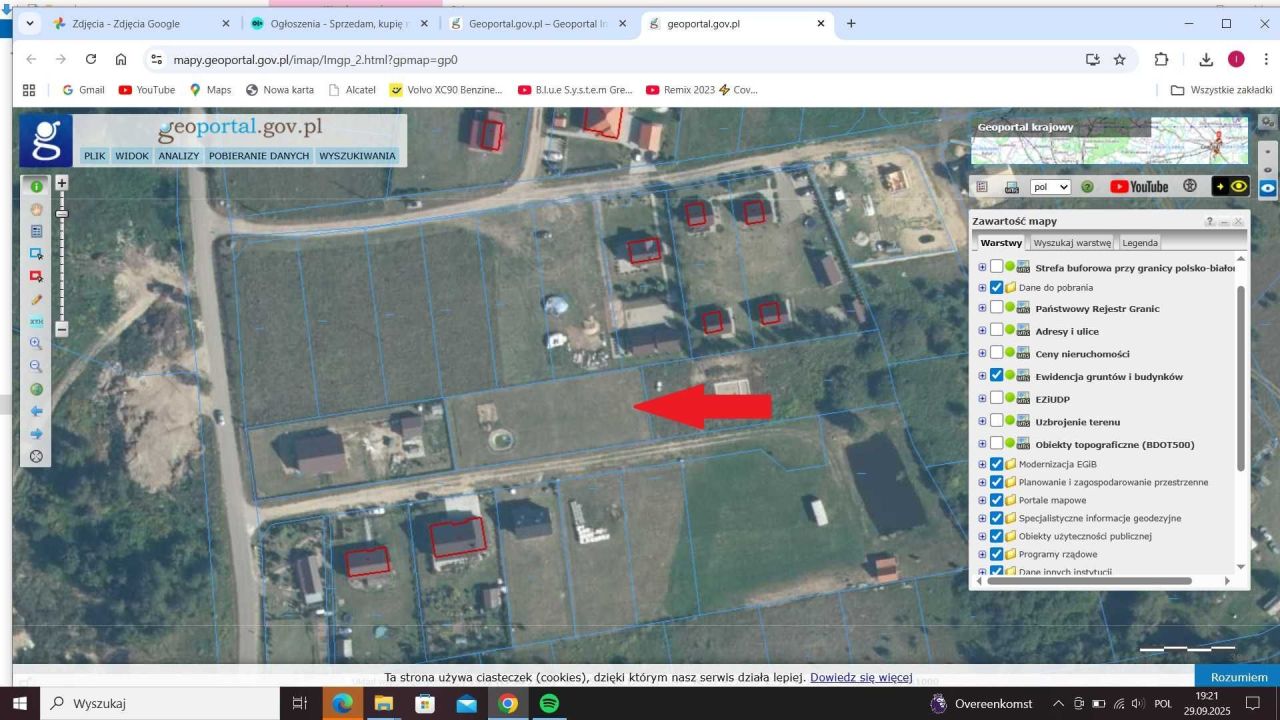Screen dimensions: 1280x720
Task: Go to previous map view arrow
Action: [37, 411]
